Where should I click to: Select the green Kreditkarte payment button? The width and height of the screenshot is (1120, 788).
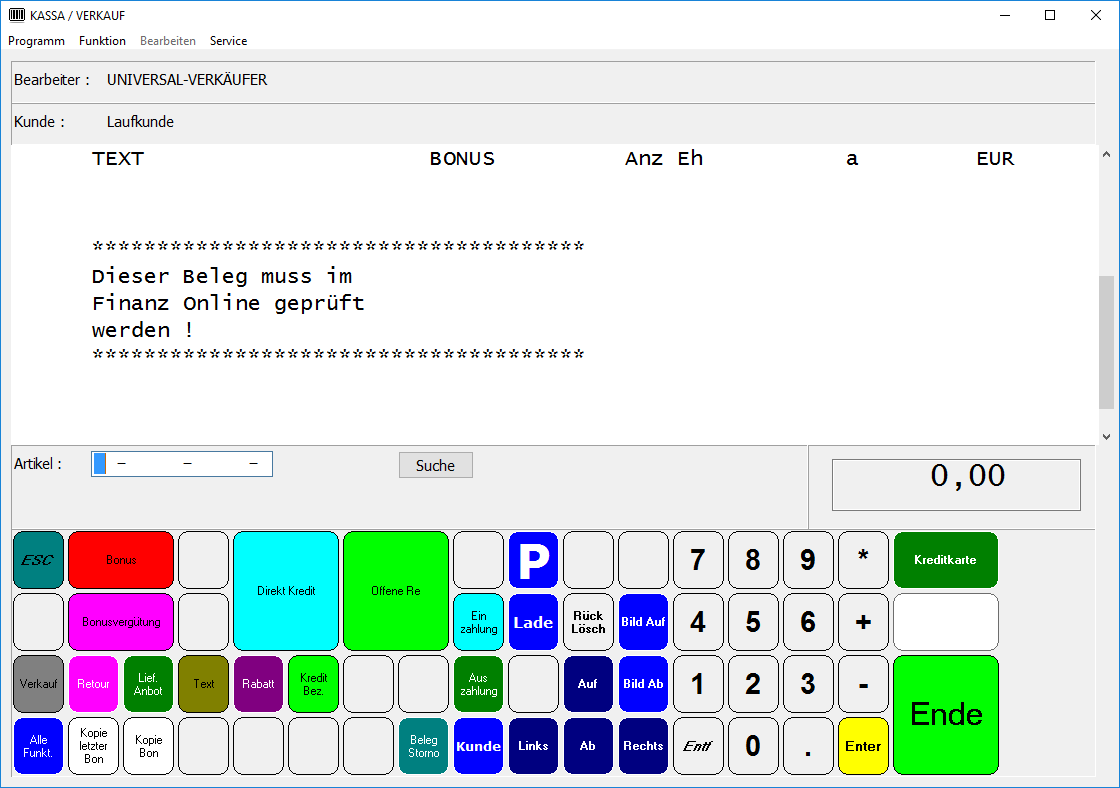coord(945,560)
